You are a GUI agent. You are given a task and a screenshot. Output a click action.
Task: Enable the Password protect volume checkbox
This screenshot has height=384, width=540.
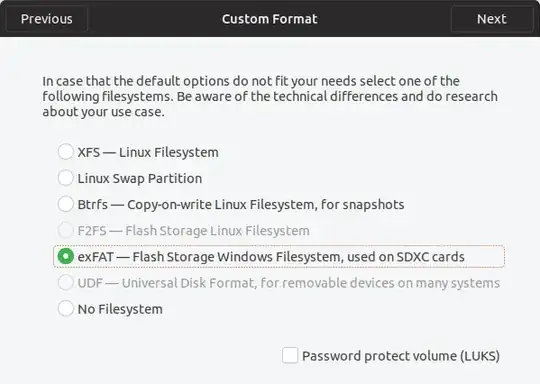(x=290, y=355)
